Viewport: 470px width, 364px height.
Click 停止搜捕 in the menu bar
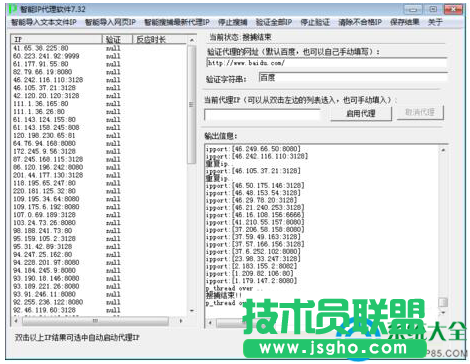click(232, 22)
